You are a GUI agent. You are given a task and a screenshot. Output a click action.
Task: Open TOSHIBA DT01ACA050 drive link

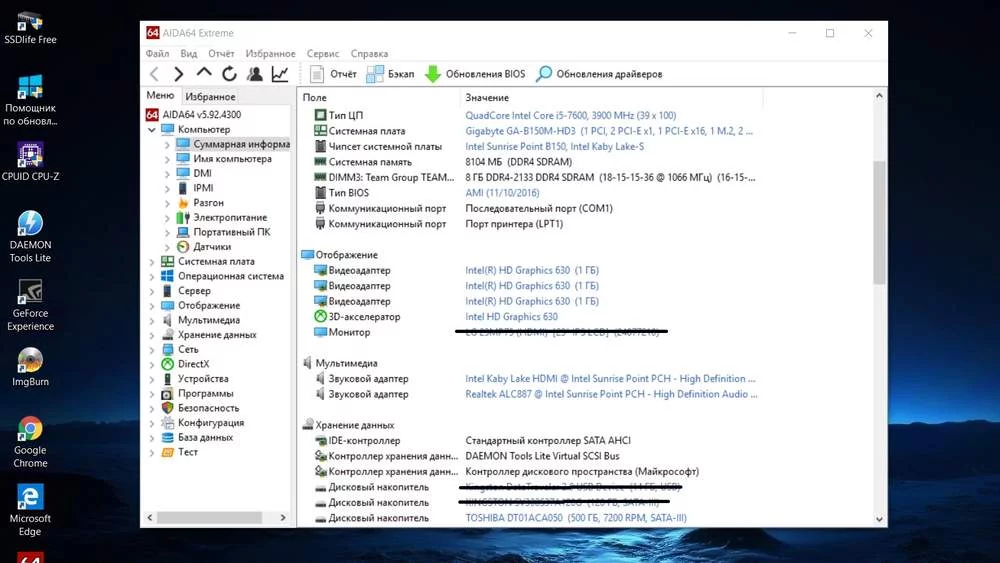[x=576, y=518]
